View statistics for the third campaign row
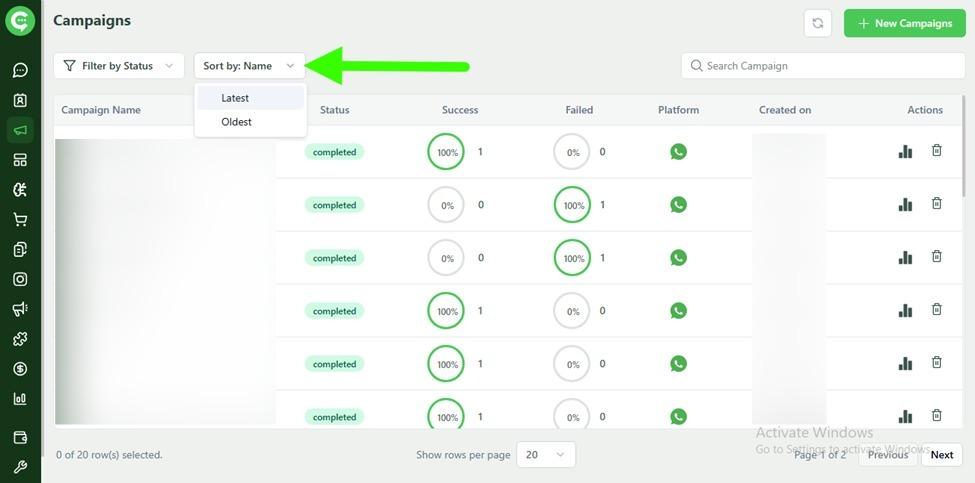Screen dimensions: 975x483 (x=905, y=257)
